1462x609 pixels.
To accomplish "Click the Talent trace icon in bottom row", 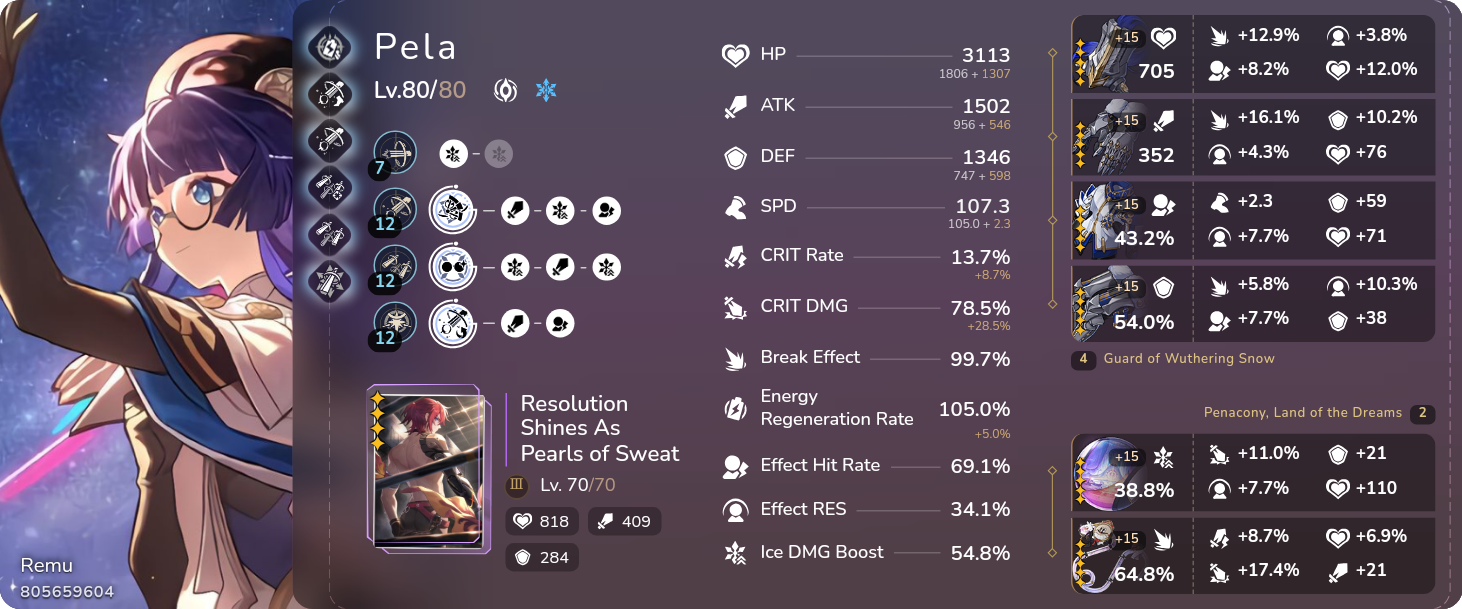I will (394, 324).
